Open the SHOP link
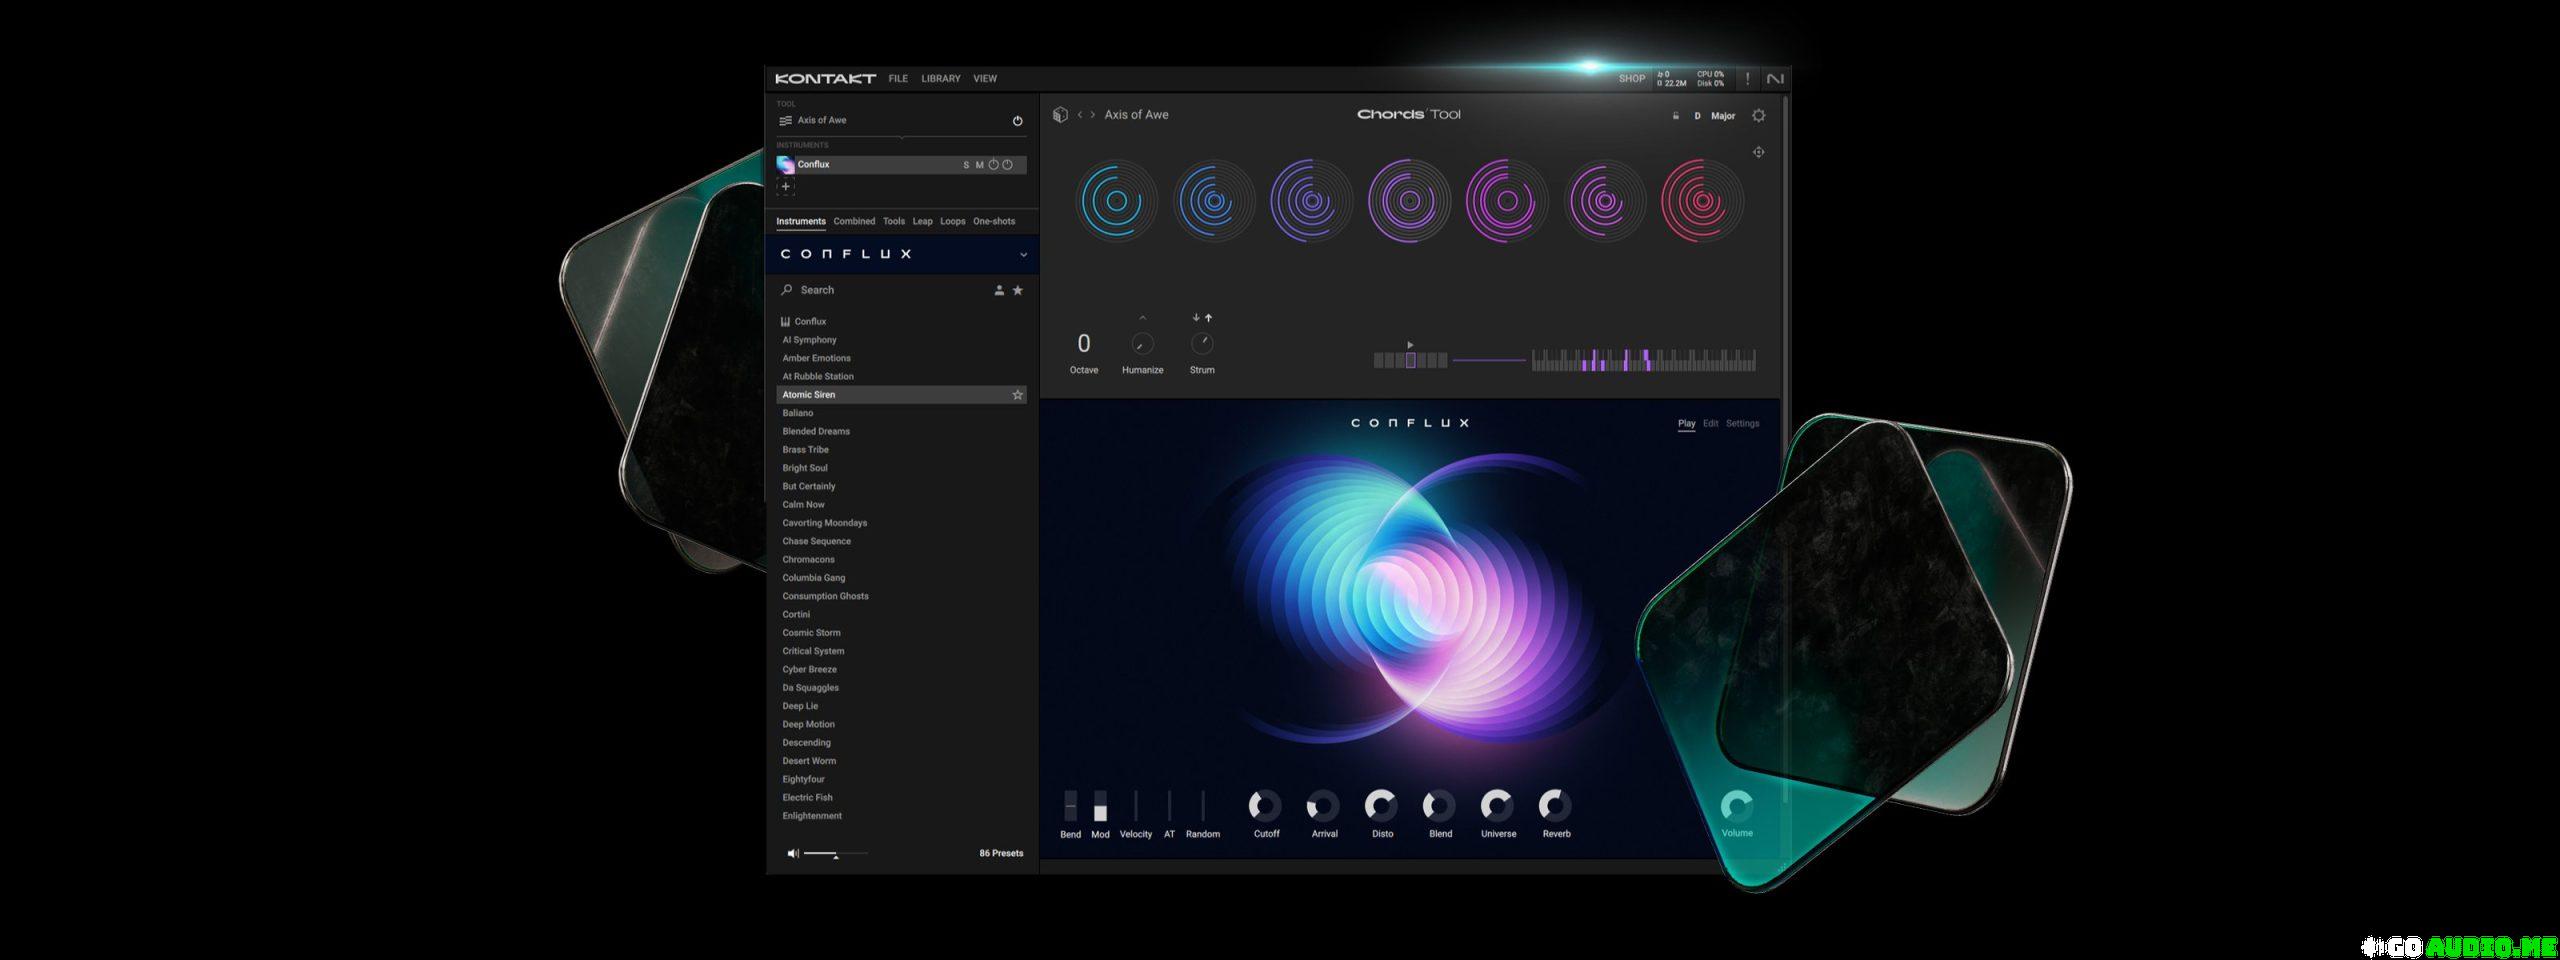The height and width of the screenshot is (960, 2560). (x=1632, y=78)
